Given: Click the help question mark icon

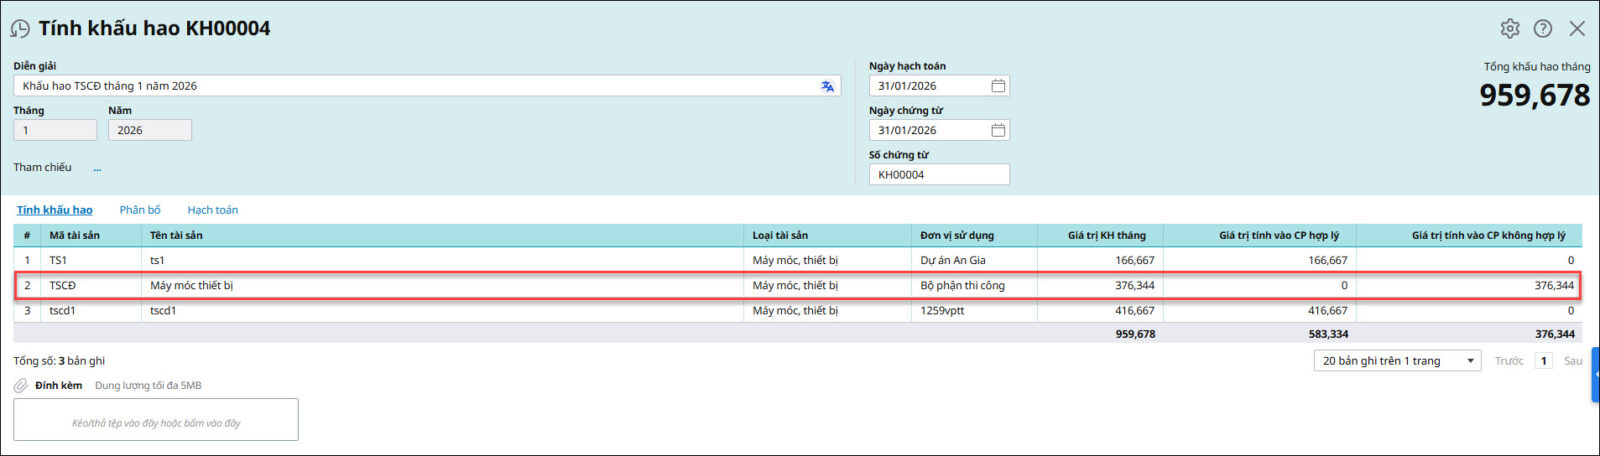Looking at the screenshot, I should (x=1543, y=29).
